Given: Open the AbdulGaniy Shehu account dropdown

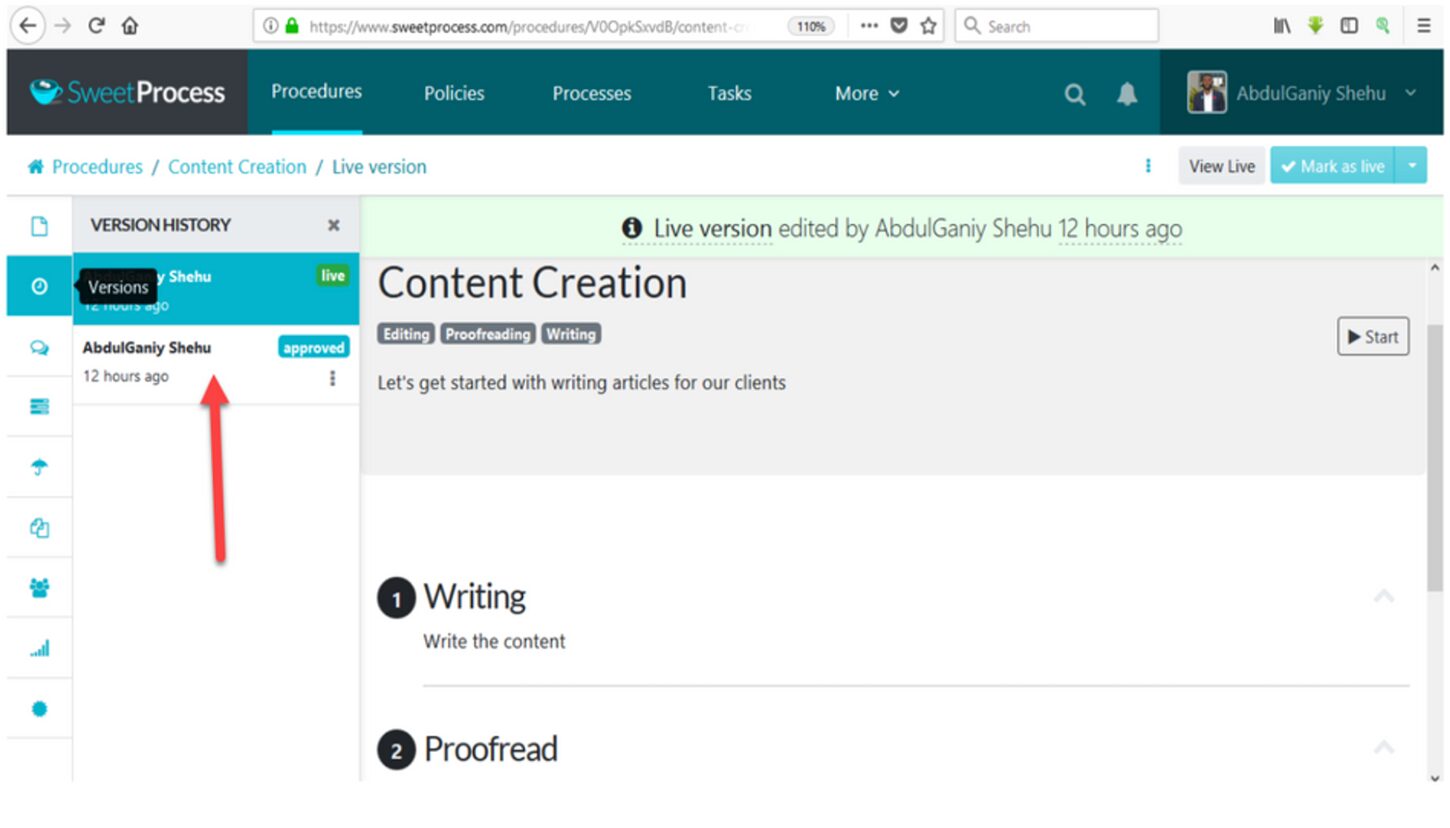Looking at the screenshot, I should tap(1302, 93).
